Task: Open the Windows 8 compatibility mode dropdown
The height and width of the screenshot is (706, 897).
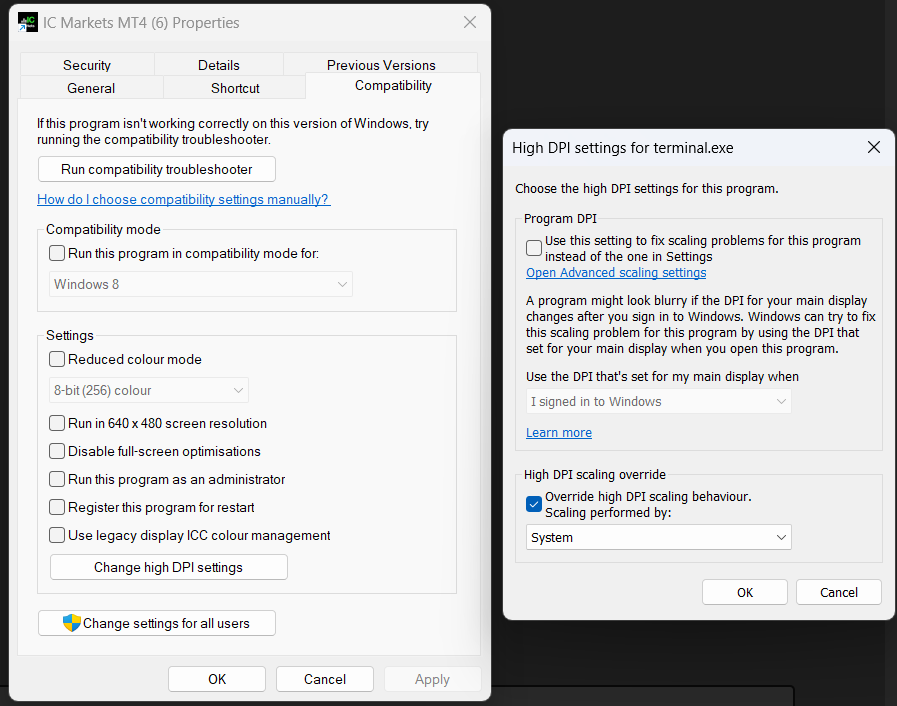Action: pos(201,284)
